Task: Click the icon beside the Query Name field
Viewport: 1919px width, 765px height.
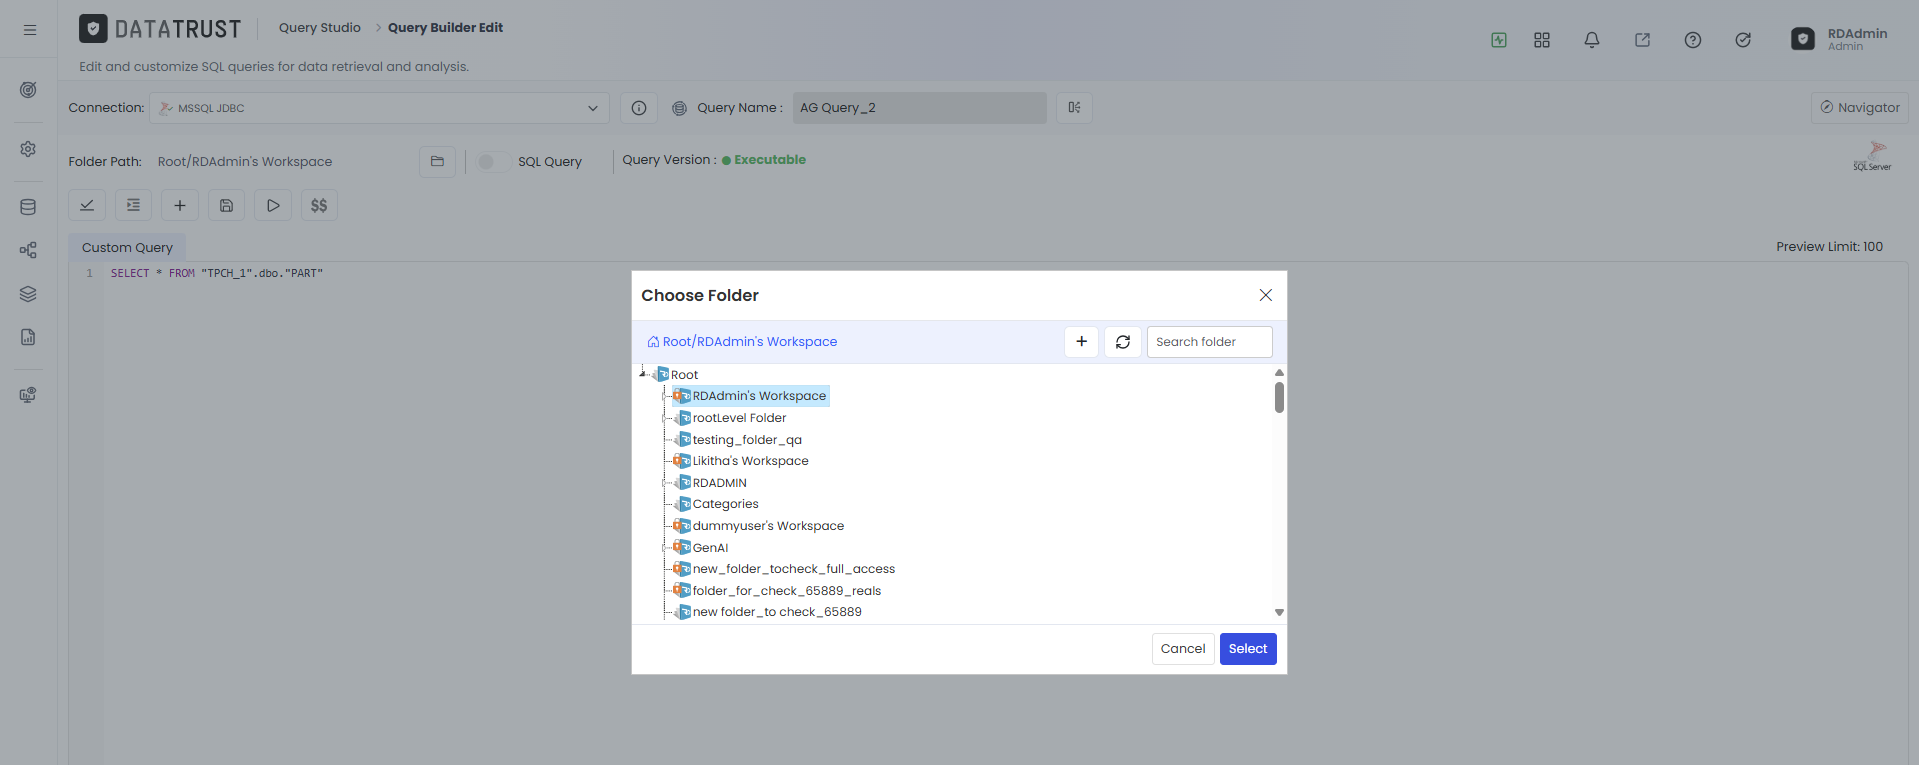Action: tap(1074, 108)
